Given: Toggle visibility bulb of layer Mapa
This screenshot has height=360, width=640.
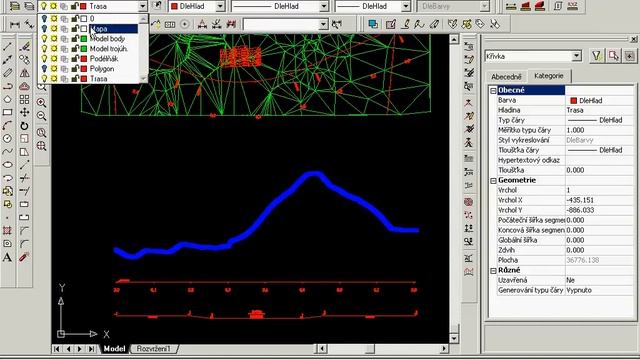Looking at the screenshot, I should pos(44,29).
